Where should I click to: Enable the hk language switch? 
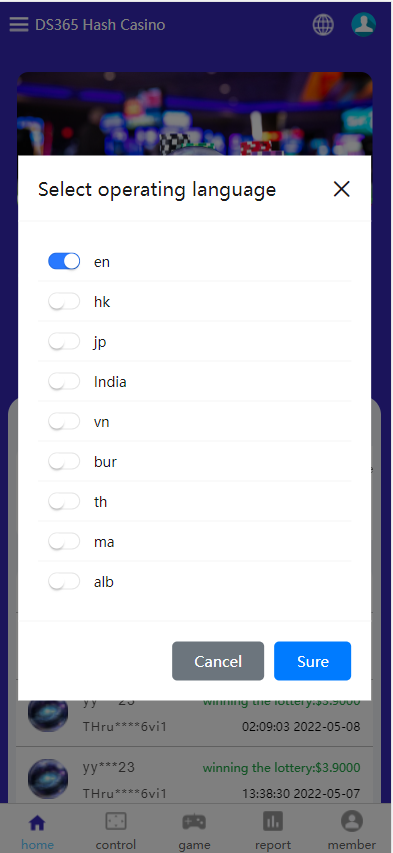(64, 301)
